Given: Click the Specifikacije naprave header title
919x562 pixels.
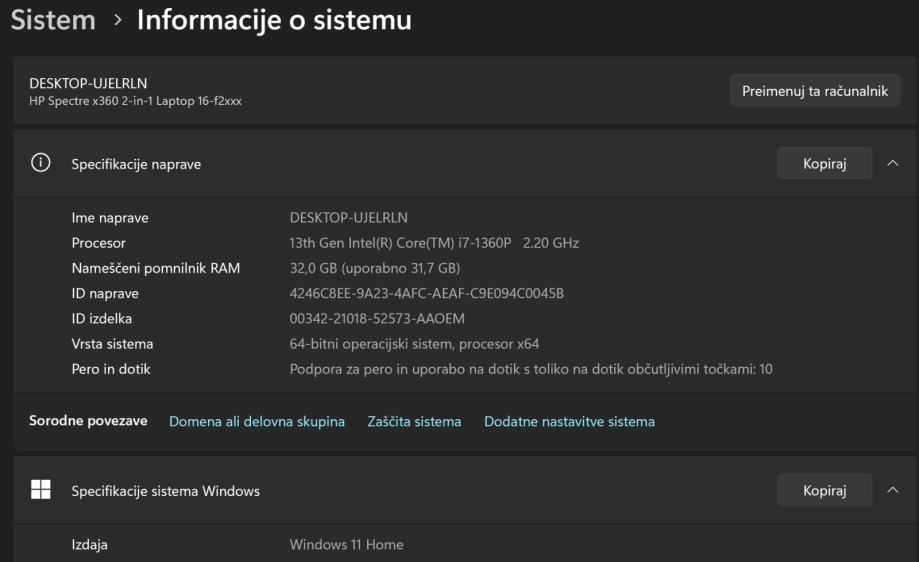Looking at the screenshot, I should point(136,165).
